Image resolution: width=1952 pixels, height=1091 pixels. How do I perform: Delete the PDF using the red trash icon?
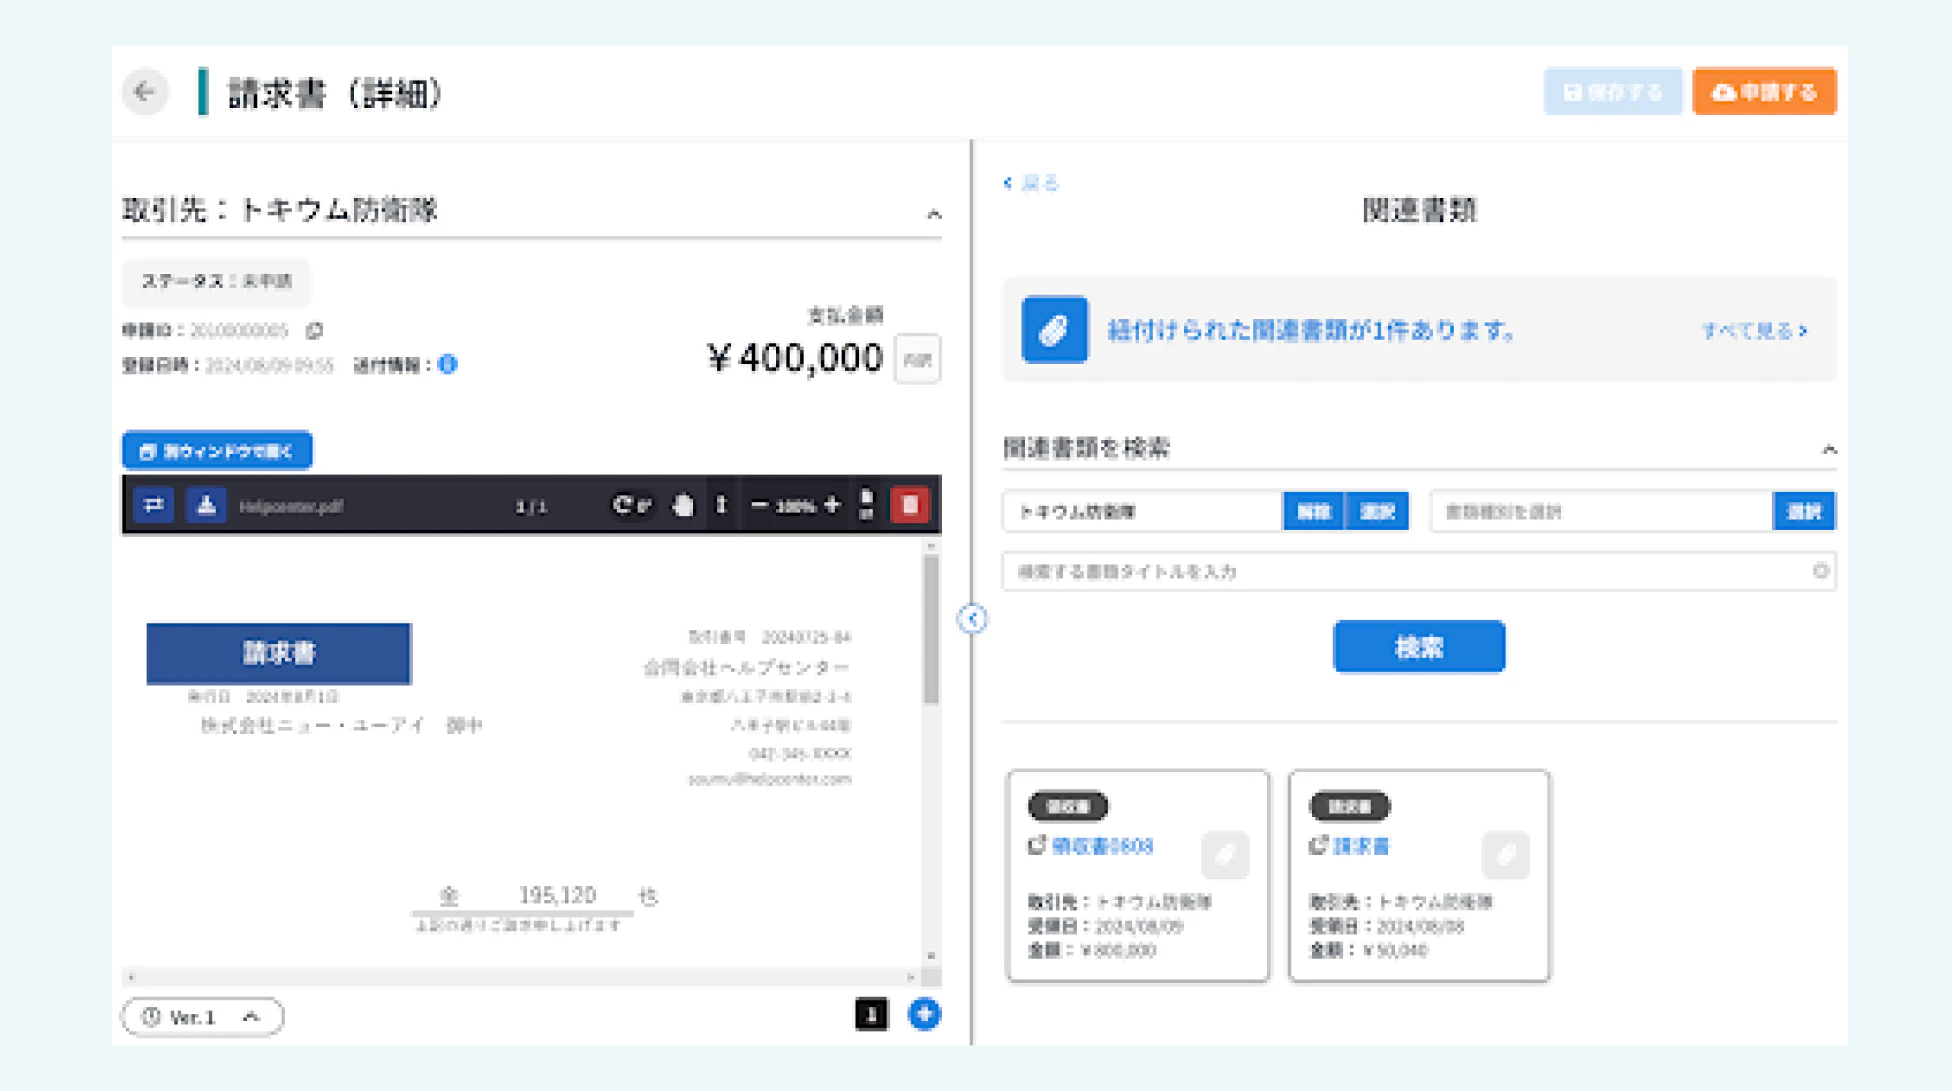click(909, 505)
